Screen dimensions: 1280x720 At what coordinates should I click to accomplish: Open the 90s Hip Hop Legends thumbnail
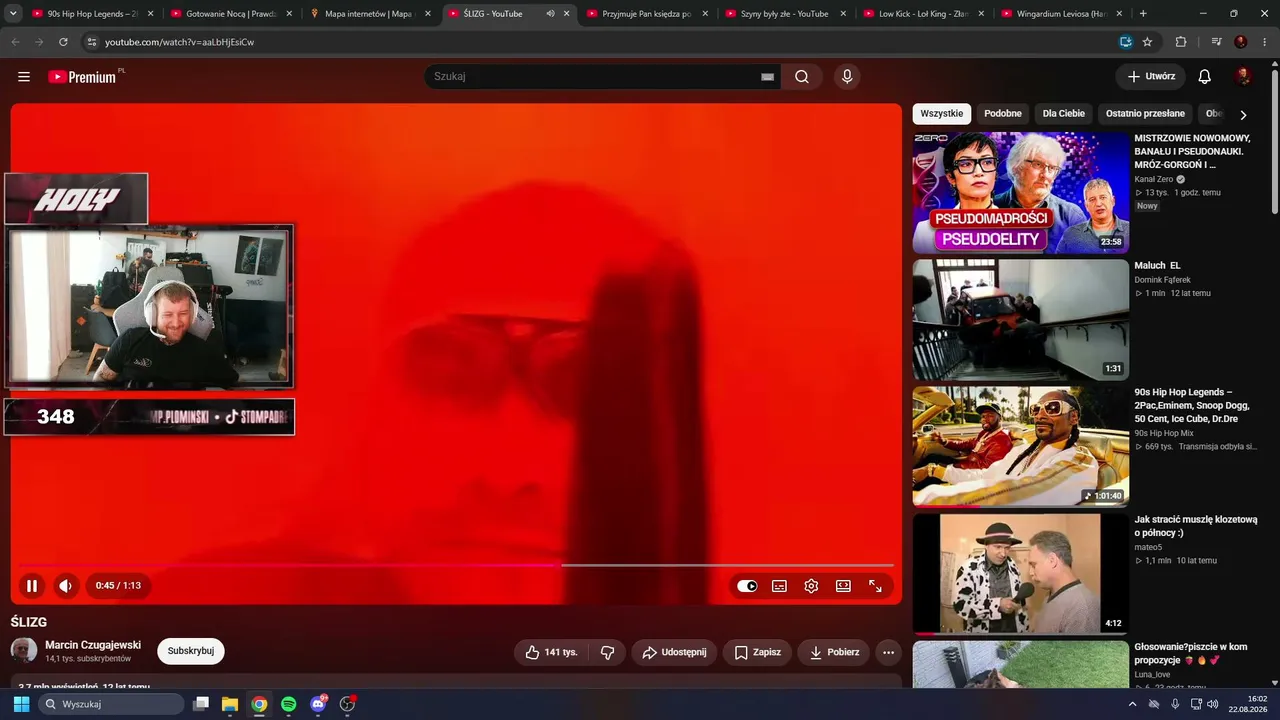coord(1020,447)
